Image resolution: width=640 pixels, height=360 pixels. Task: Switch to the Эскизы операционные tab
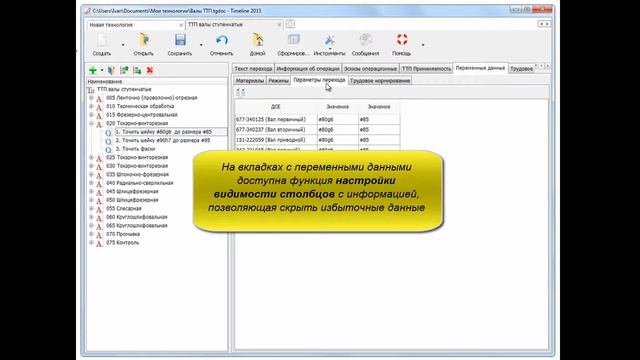(370, 69)
